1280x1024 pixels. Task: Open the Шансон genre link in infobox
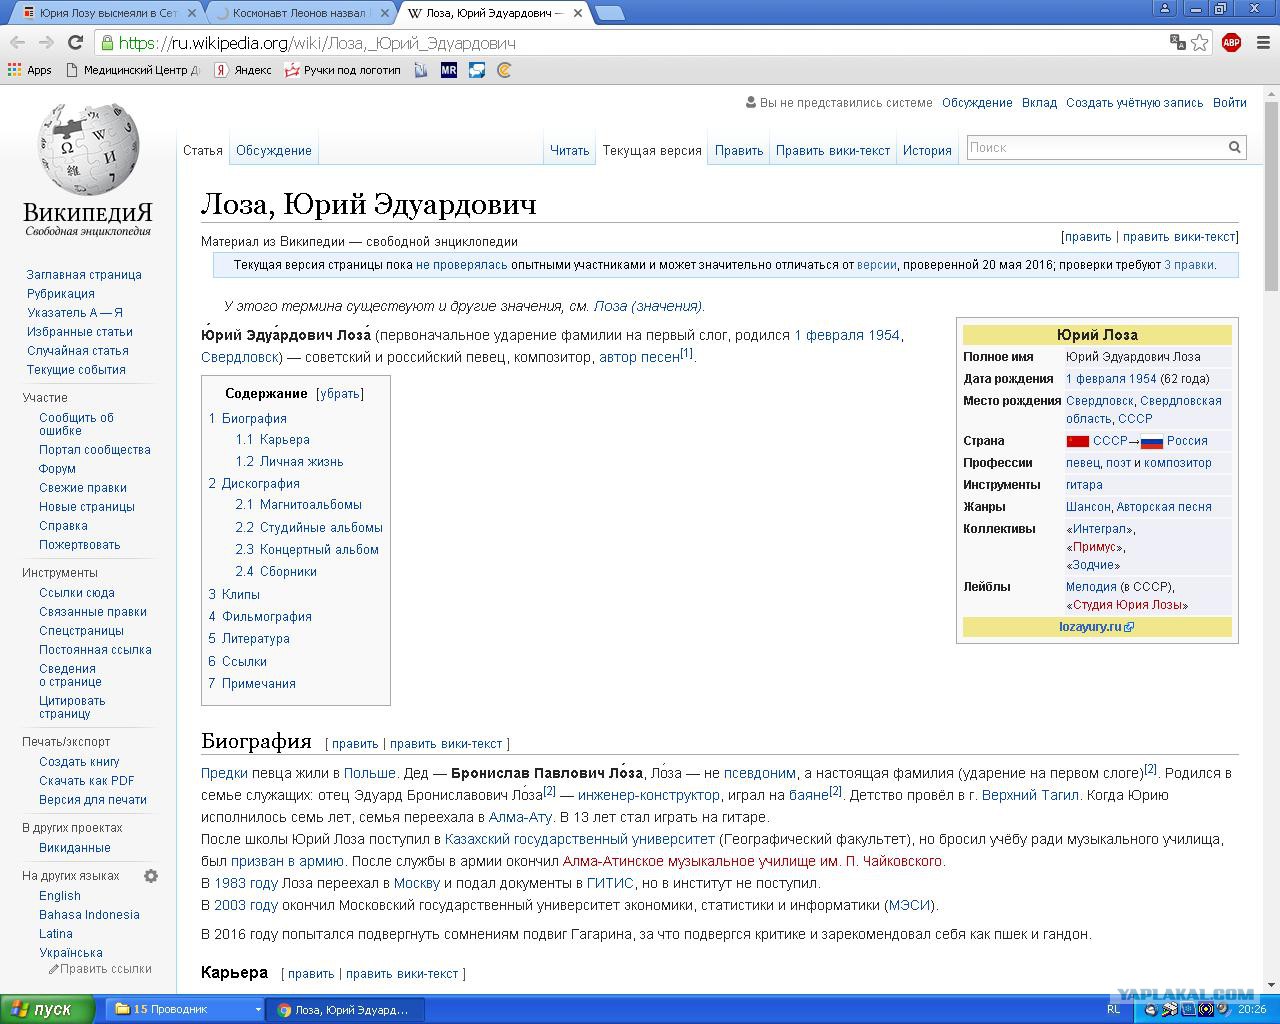[x=1088, y=507]
